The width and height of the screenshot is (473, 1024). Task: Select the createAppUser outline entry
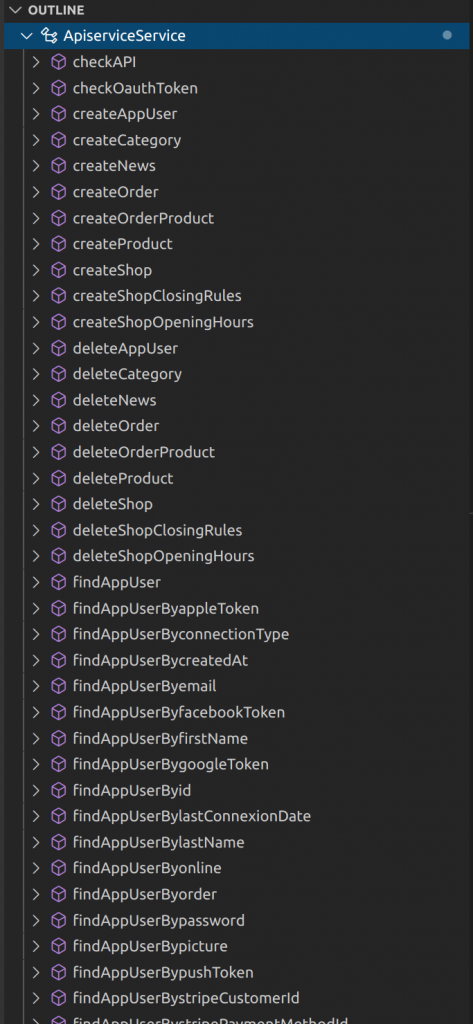point(125,114)
